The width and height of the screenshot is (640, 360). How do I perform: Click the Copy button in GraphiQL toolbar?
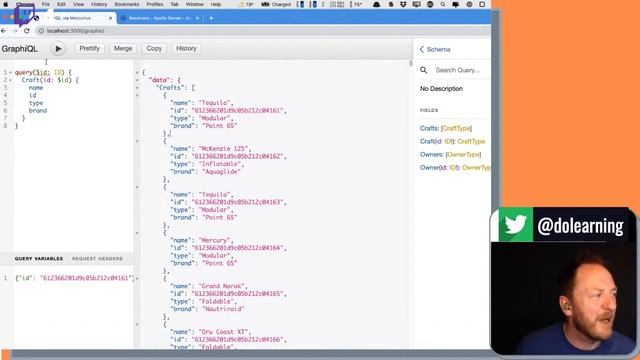coord(154,49)
